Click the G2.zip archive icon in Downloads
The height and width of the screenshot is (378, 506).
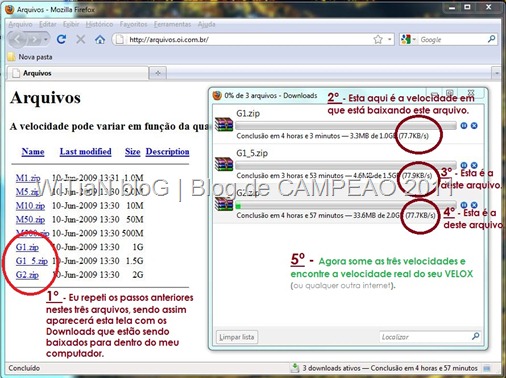pyautogui.click(x=224, y=204)
